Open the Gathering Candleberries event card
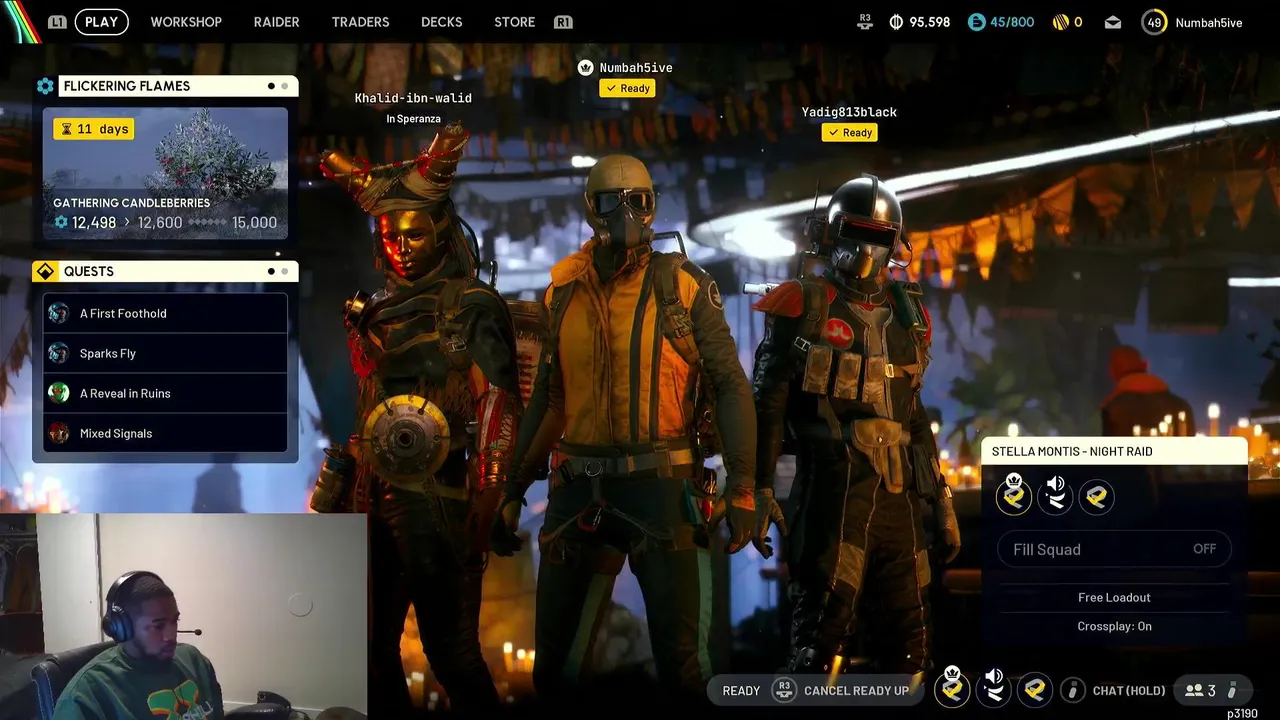The height and width of the screenshot is (720, 1280). [x=165, y=173]
